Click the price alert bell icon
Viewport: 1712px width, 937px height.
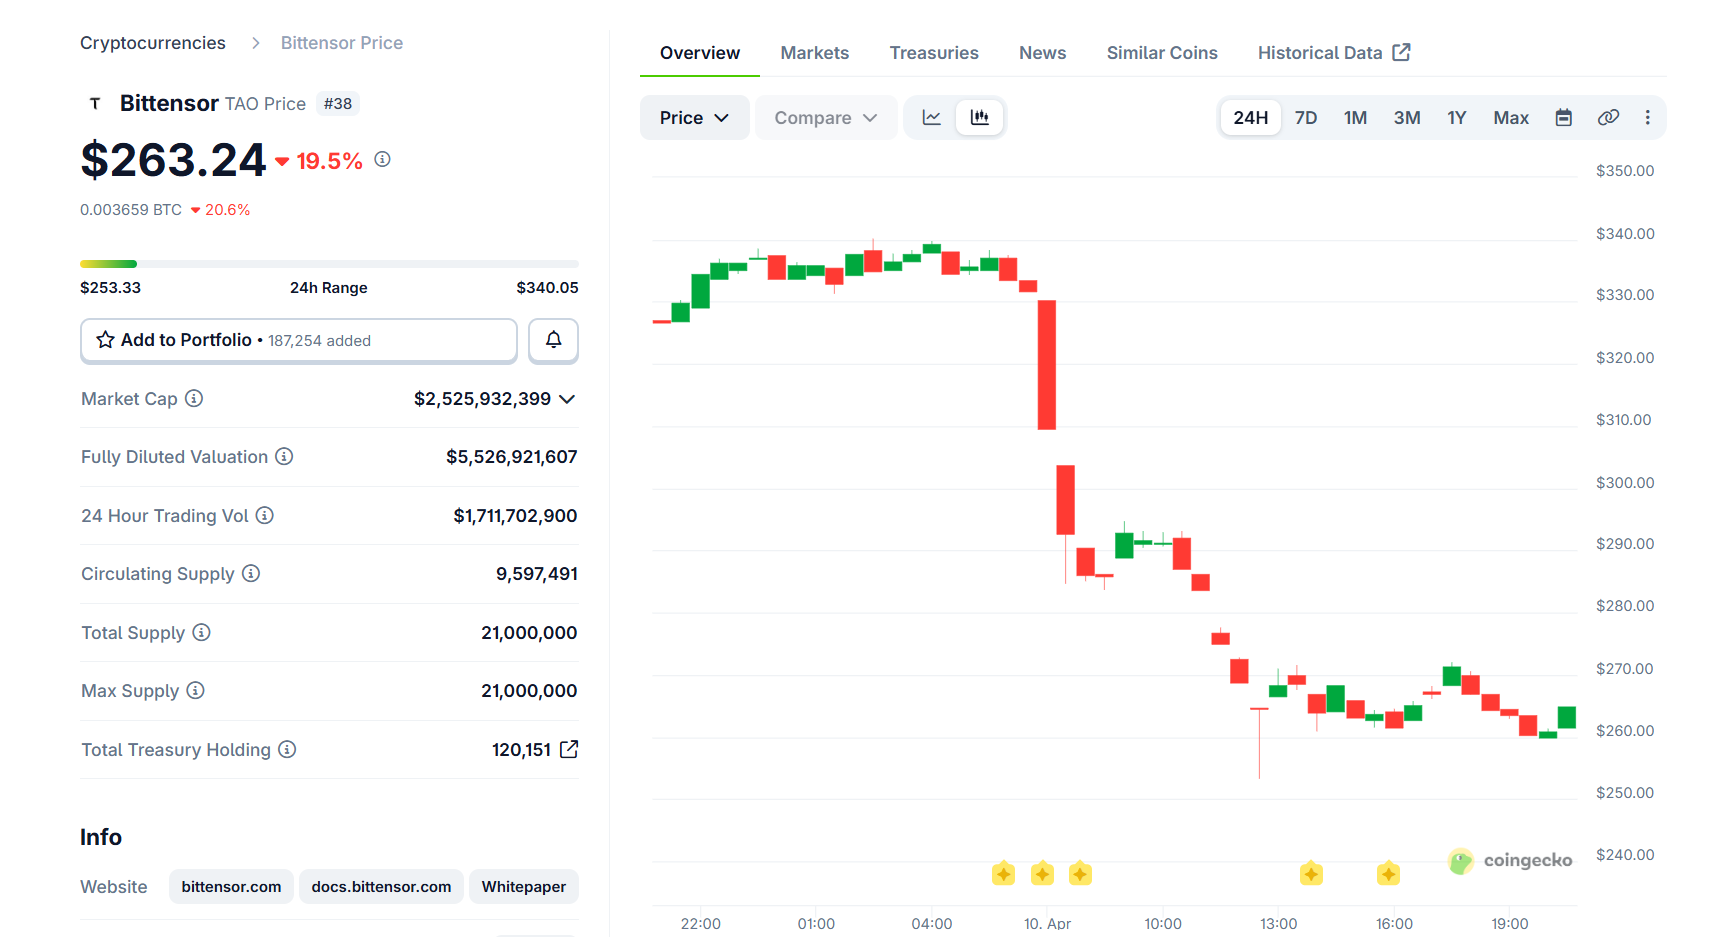coord(553,340)
